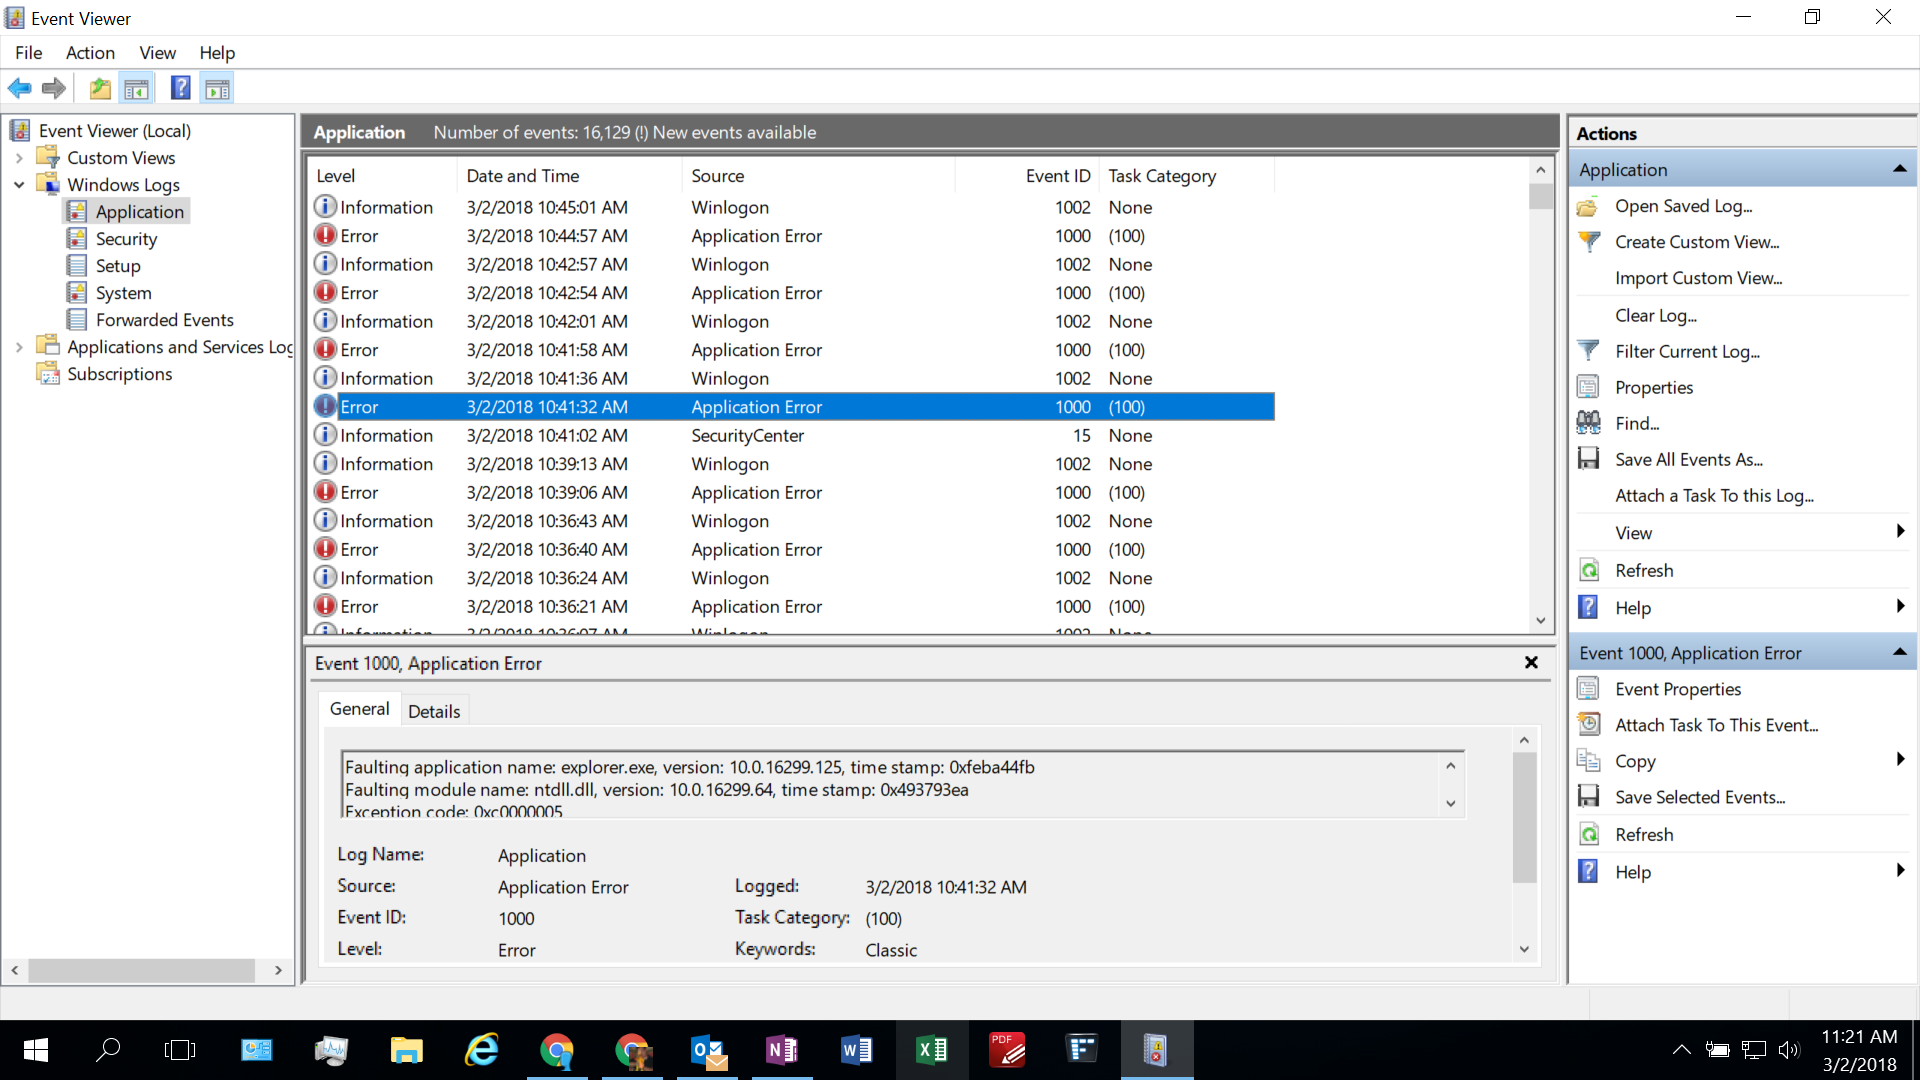The height and width of the screenshot is (1080, 1920).
Task: Open Excel from the taskbar
Action: coord(931,1050)
